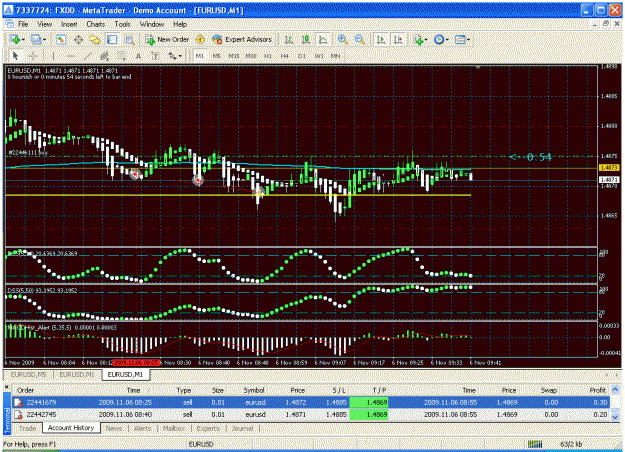Open the Insert menu
625x452 pixels.
(x=69, y=24)
